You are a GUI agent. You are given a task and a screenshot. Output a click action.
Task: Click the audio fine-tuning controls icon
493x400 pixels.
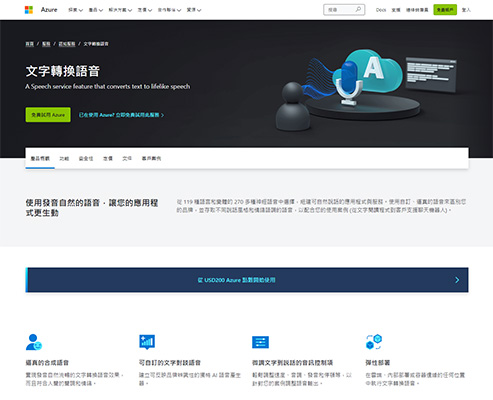click(260, 342)
